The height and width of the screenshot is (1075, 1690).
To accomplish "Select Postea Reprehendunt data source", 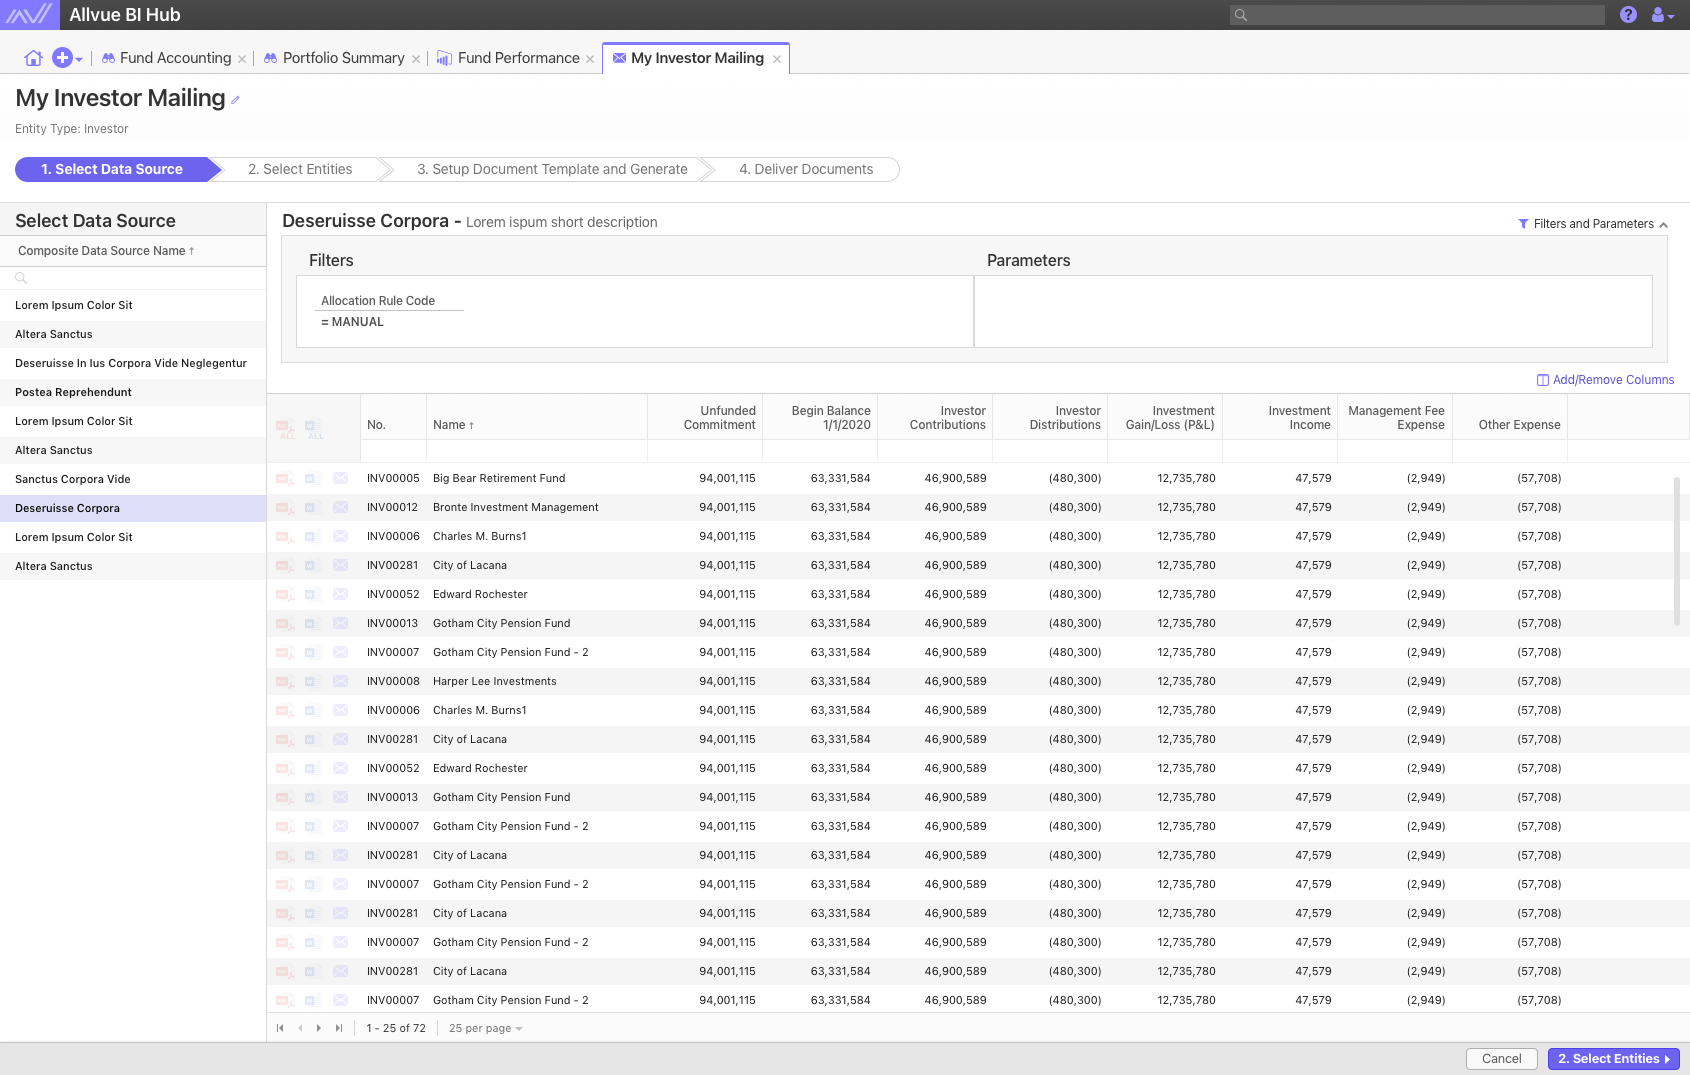I will tap(133, 392).
